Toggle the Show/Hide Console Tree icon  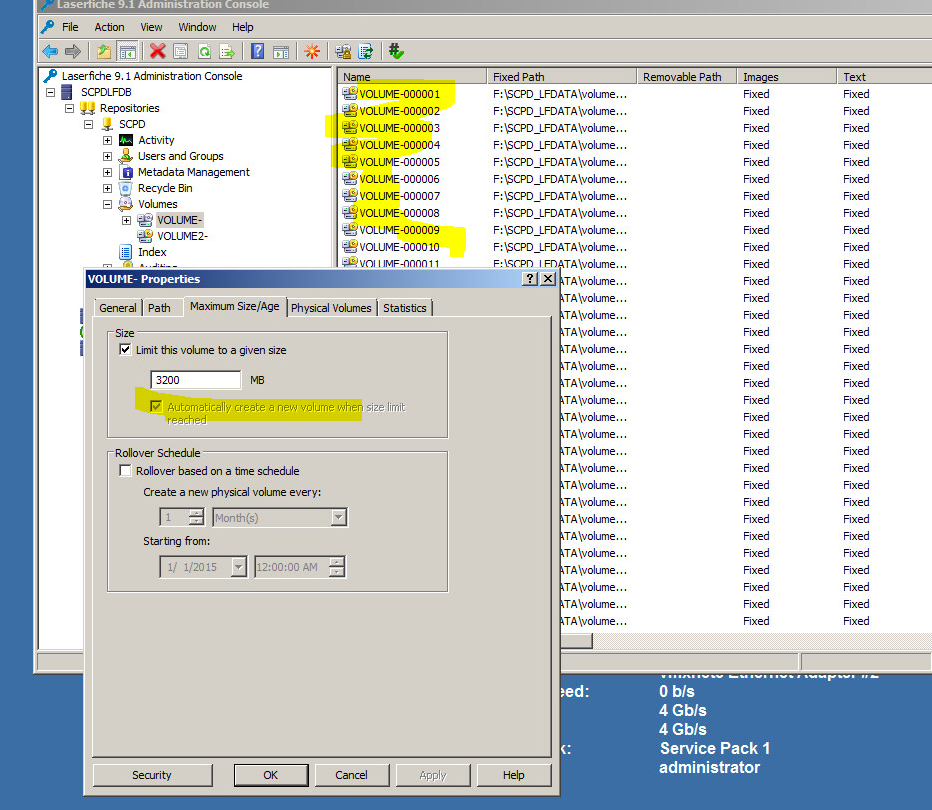click(127, 52)
